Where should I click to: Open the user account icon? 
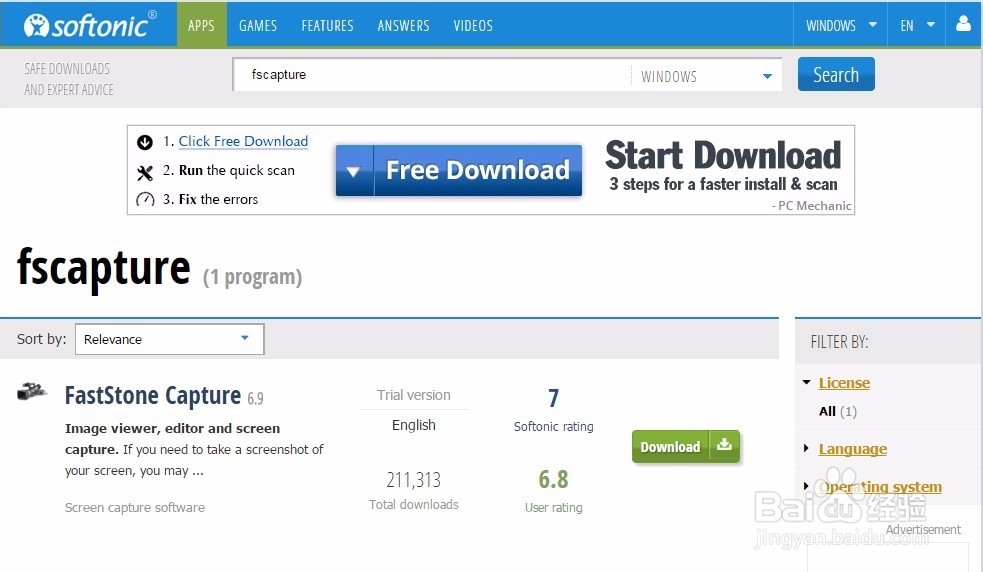point(963,24)
